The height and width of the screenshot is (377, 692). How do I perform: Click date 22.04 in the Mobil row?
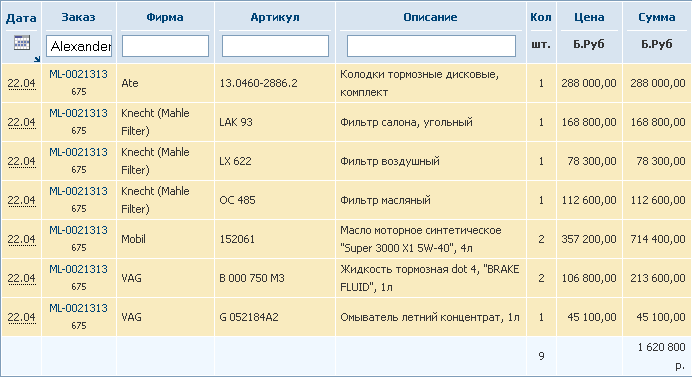[21, 239]
